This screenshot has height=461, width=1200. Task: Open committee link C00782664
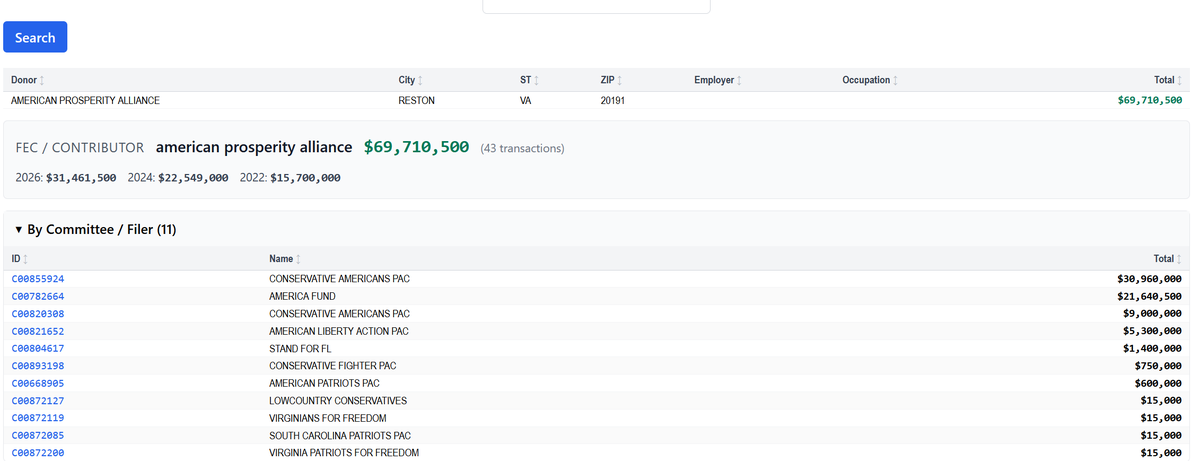pos(38,296)
